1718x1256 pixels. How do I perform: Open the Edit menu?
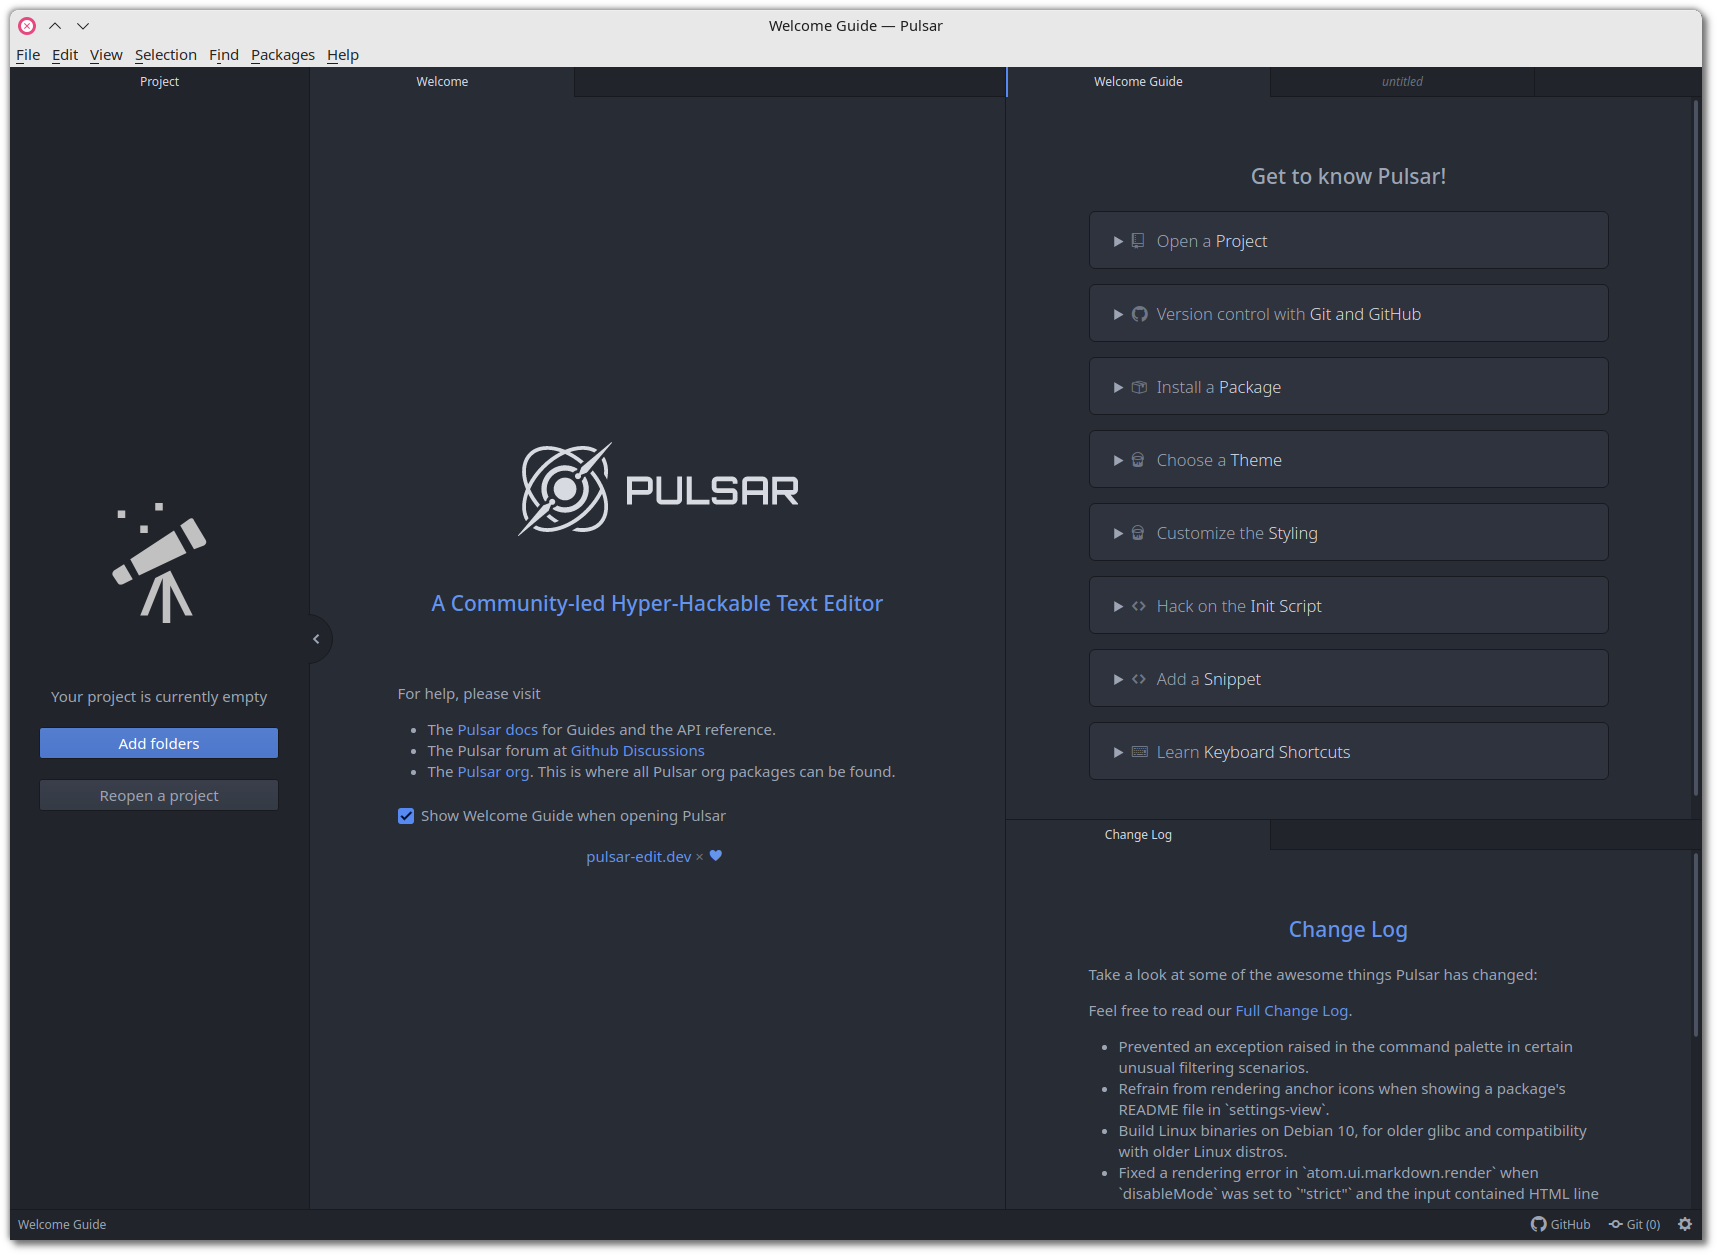[65, 55]
